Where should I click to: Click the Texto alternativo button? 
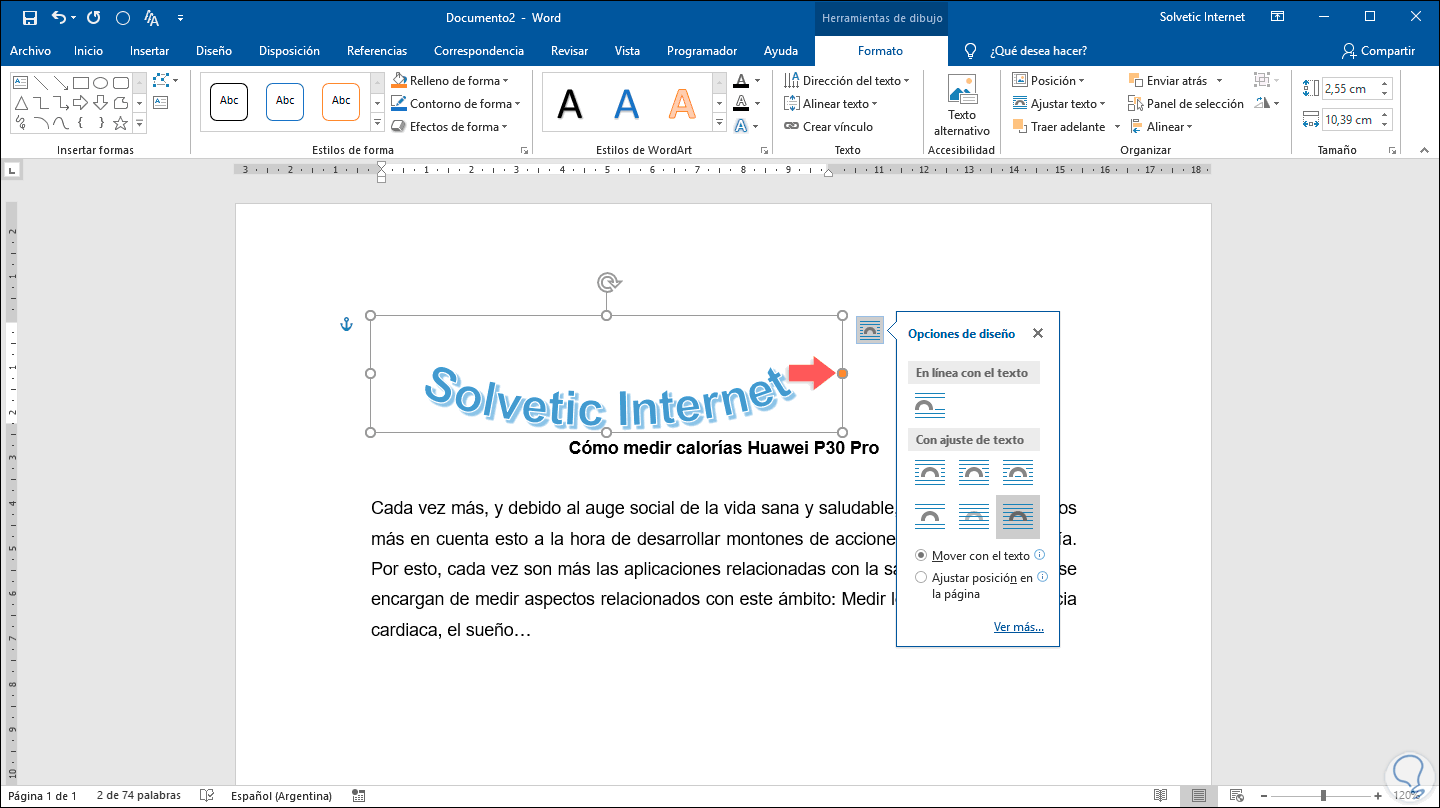tap(962, 106)
